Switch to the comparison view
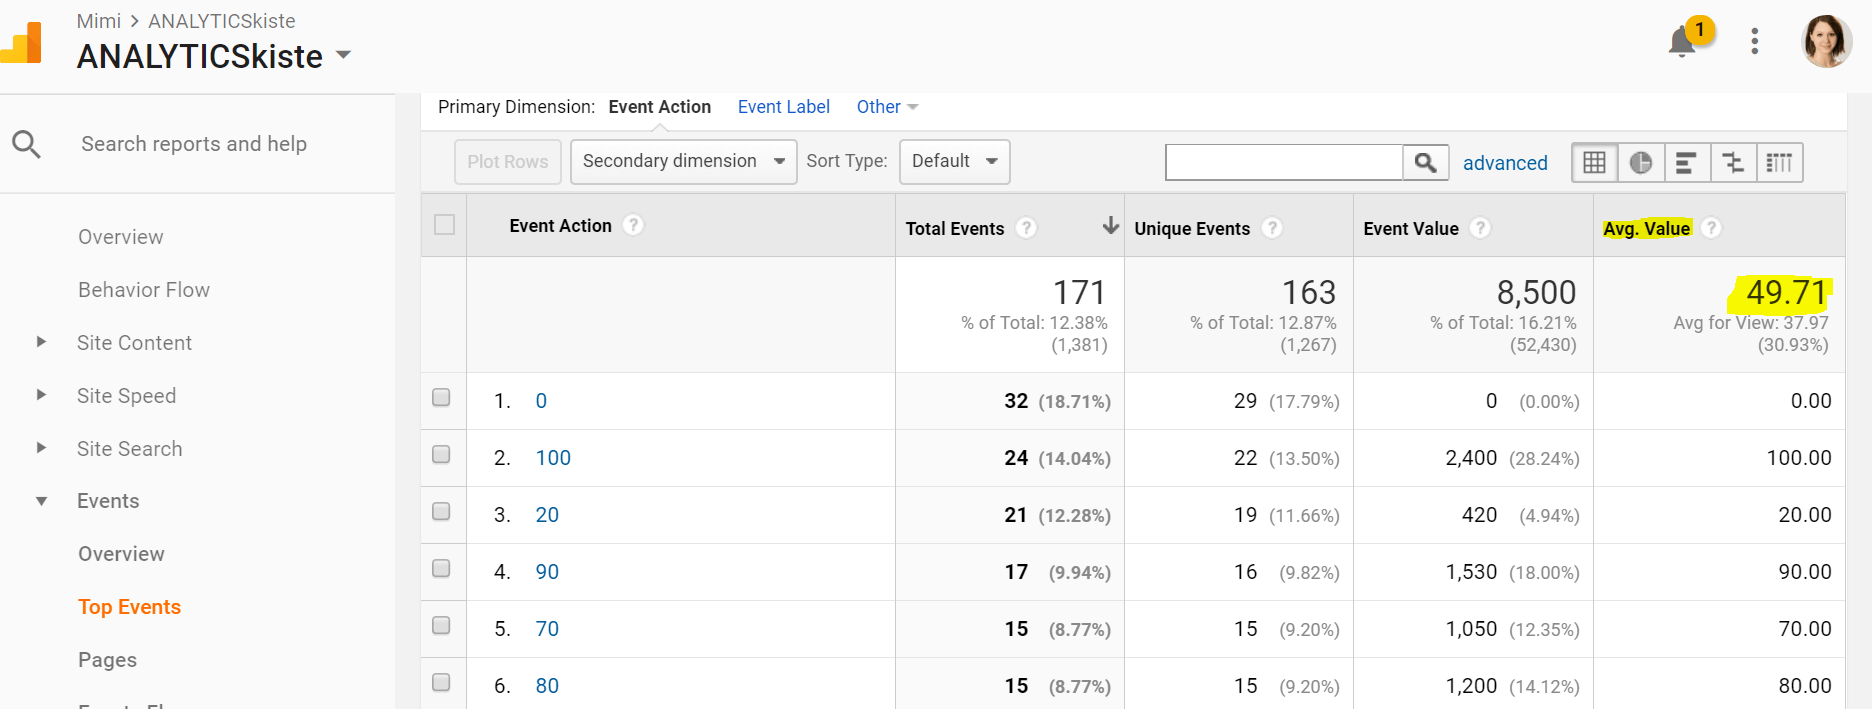The image size is (1872, 709). (1733, 162)
